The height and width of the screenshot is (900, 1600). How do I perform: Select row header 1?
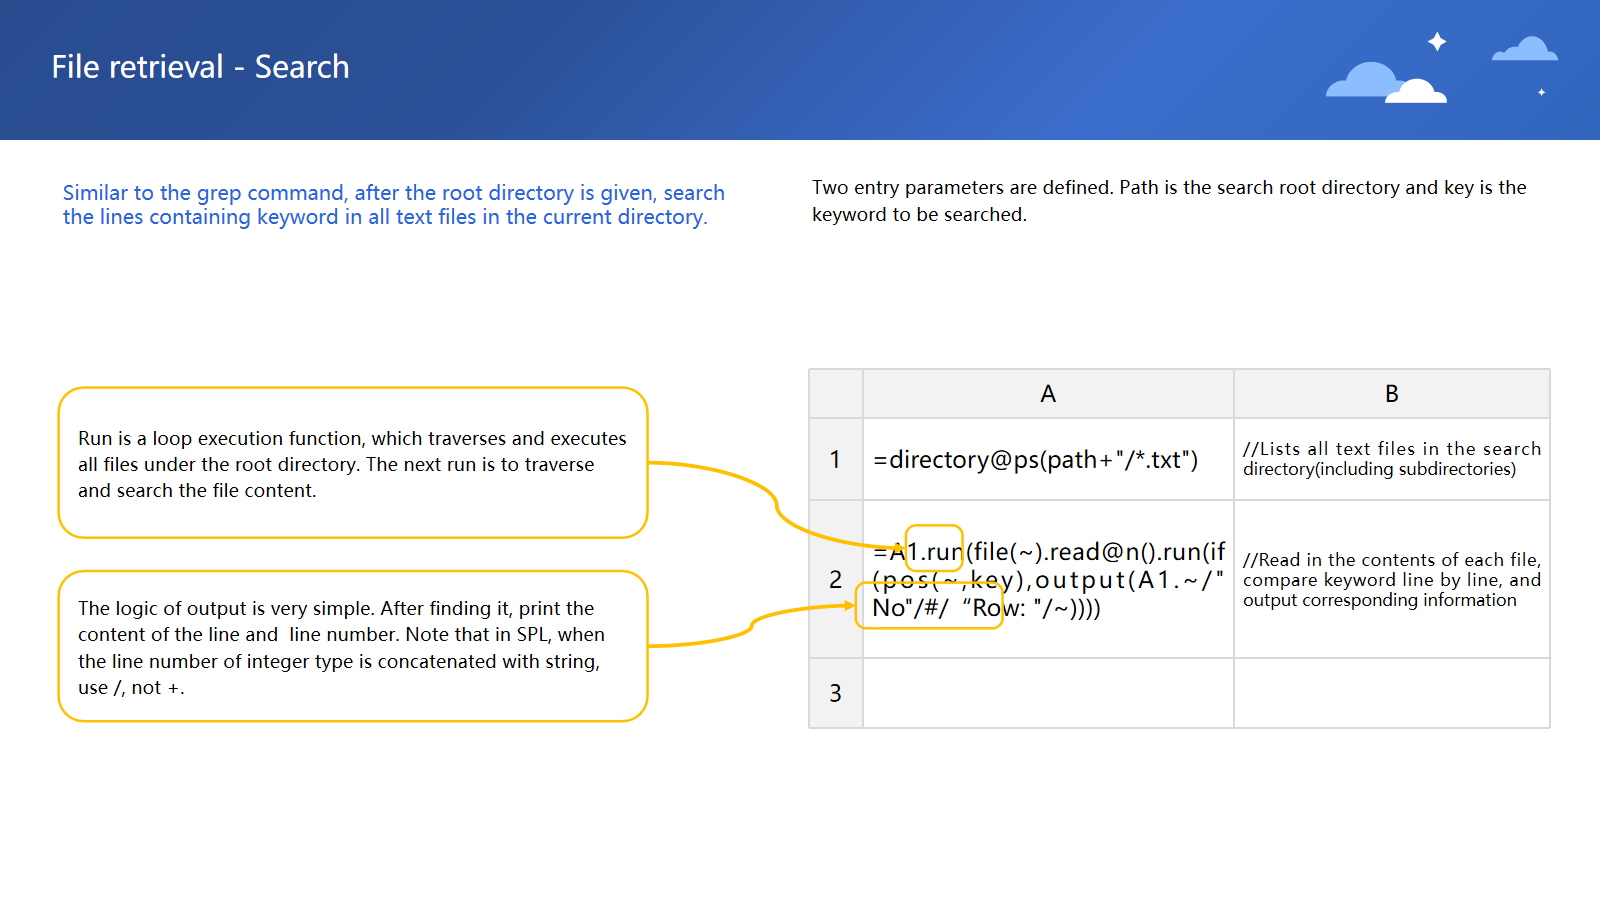point(835,460)
